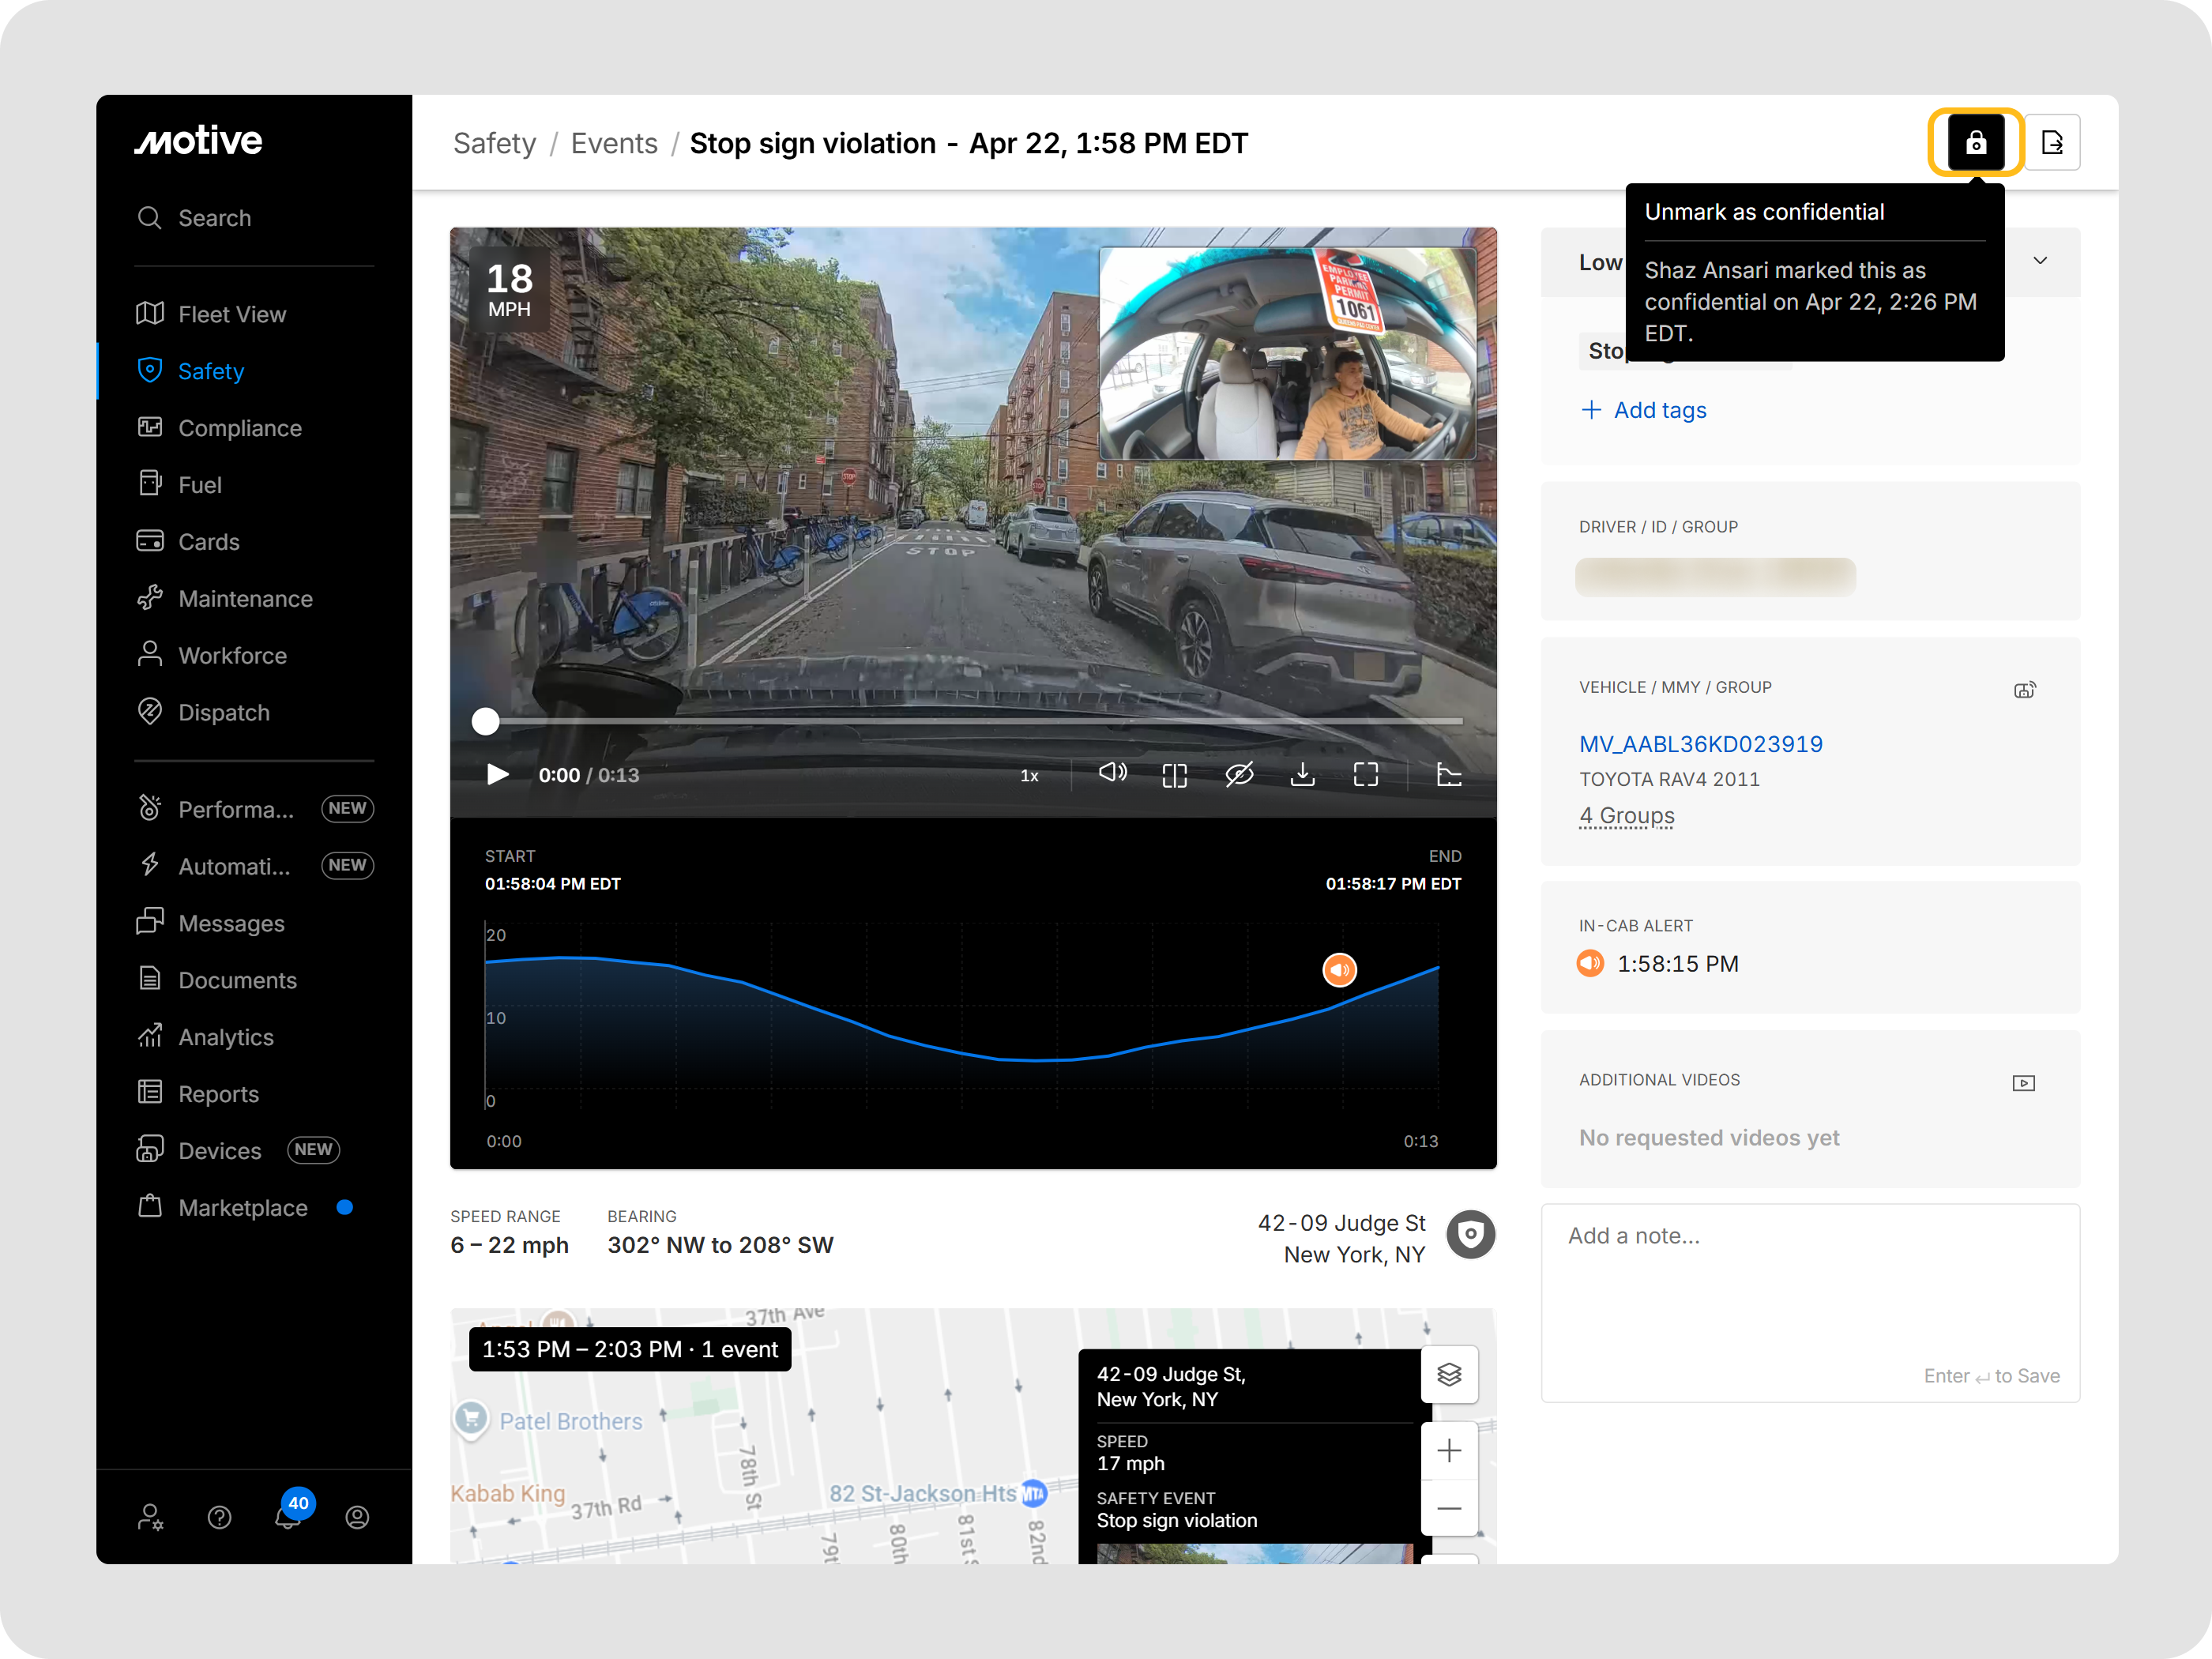Viewport: 2212px width, 1659px height.
Task: Open the export event icon
Action: [2053, 142]
